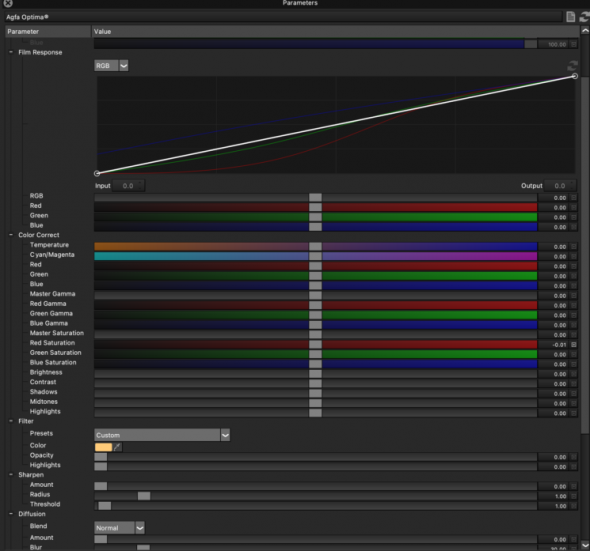Click the reset arrows icon at top right

click(584, 17)
